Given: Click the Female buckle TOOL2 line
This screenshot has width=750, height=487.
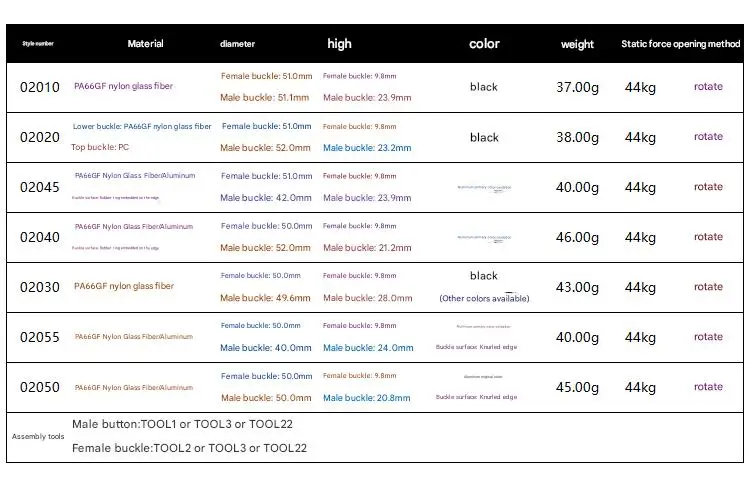Looking at the screenshot, I should coord(189,448).
